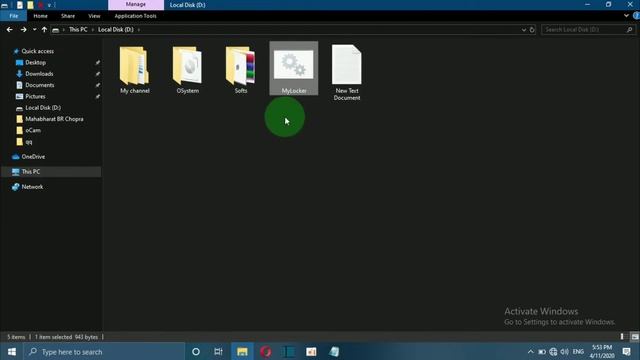Viewport: 640px width, 360px height.
Task: Select This PC in navigation pane
Action: (31, 172)
